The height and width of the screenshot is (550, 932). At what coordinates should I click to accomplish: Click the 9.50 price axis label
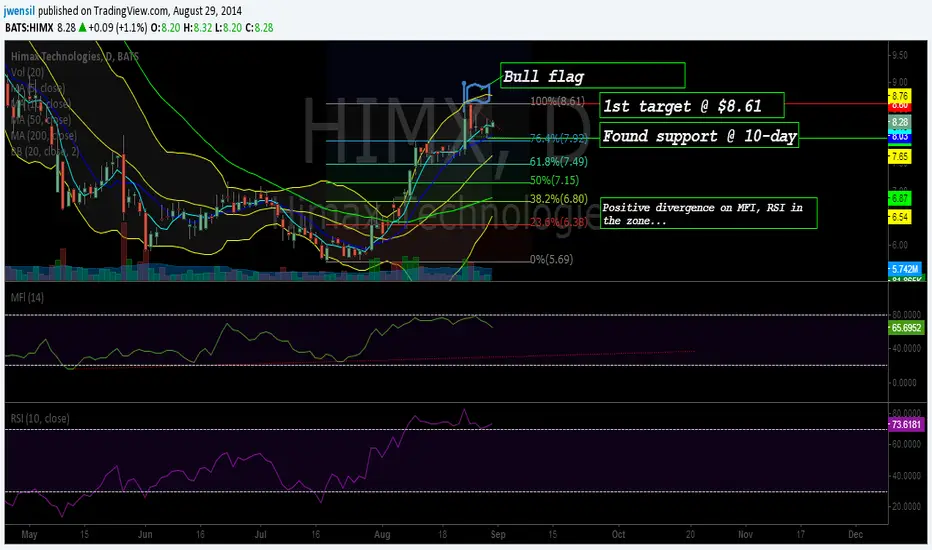[x=900, y=55]
